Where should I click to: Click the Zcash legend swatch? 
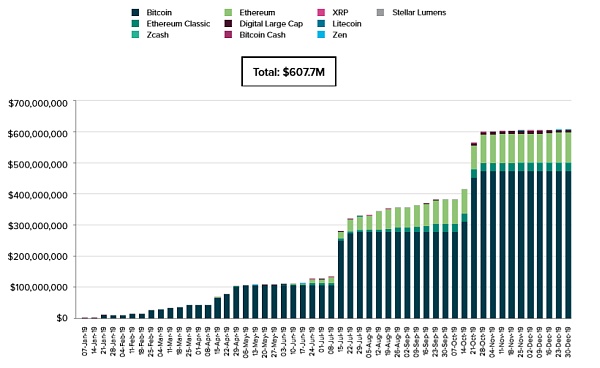point(135,35)
